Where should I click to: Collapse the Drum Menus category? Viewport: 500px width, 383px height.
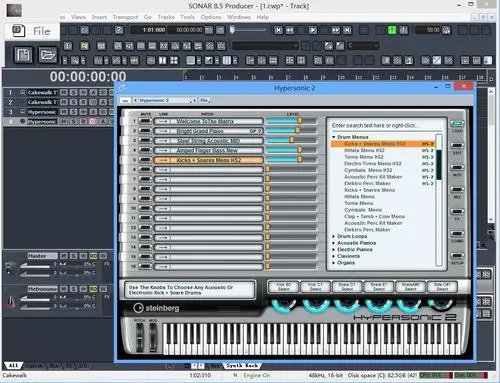tap(334, 137)
